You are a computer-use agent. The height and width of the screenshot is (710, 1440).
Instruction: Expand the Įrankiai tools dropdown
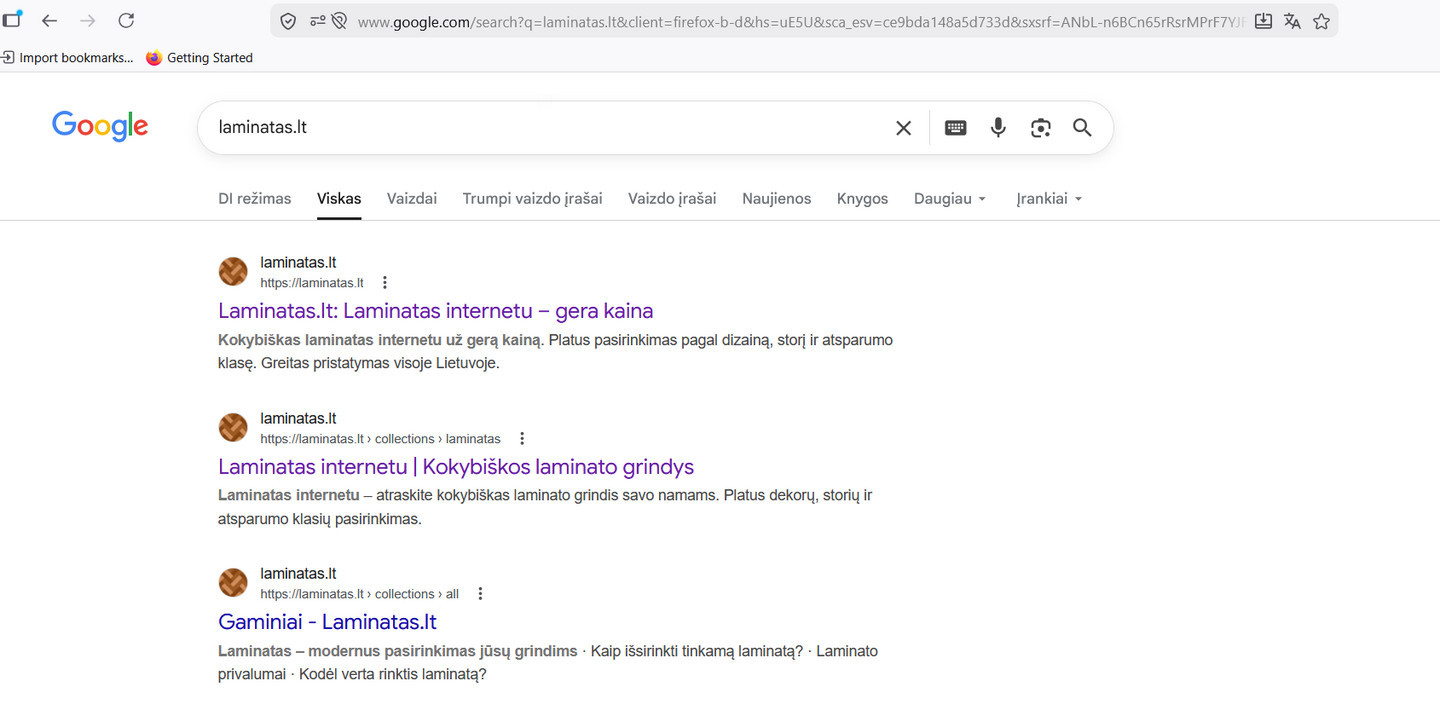click(x=1049, y=199)
